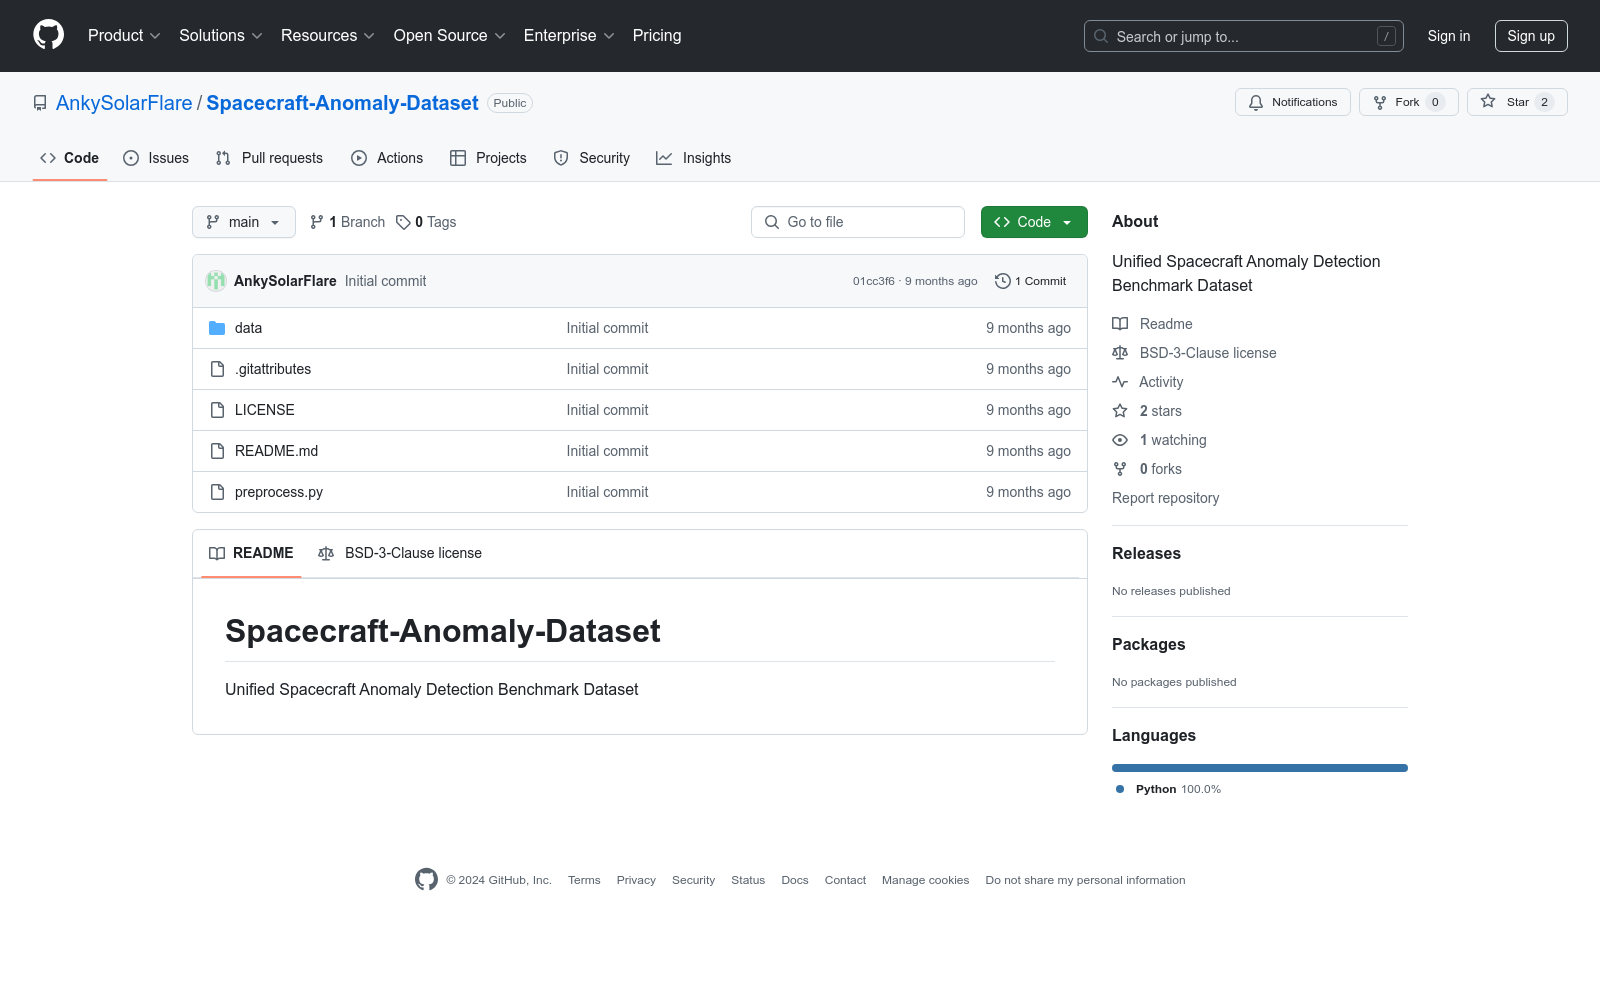Click the Pricing link
1600x1000 pixels.
tap(657, 36)
